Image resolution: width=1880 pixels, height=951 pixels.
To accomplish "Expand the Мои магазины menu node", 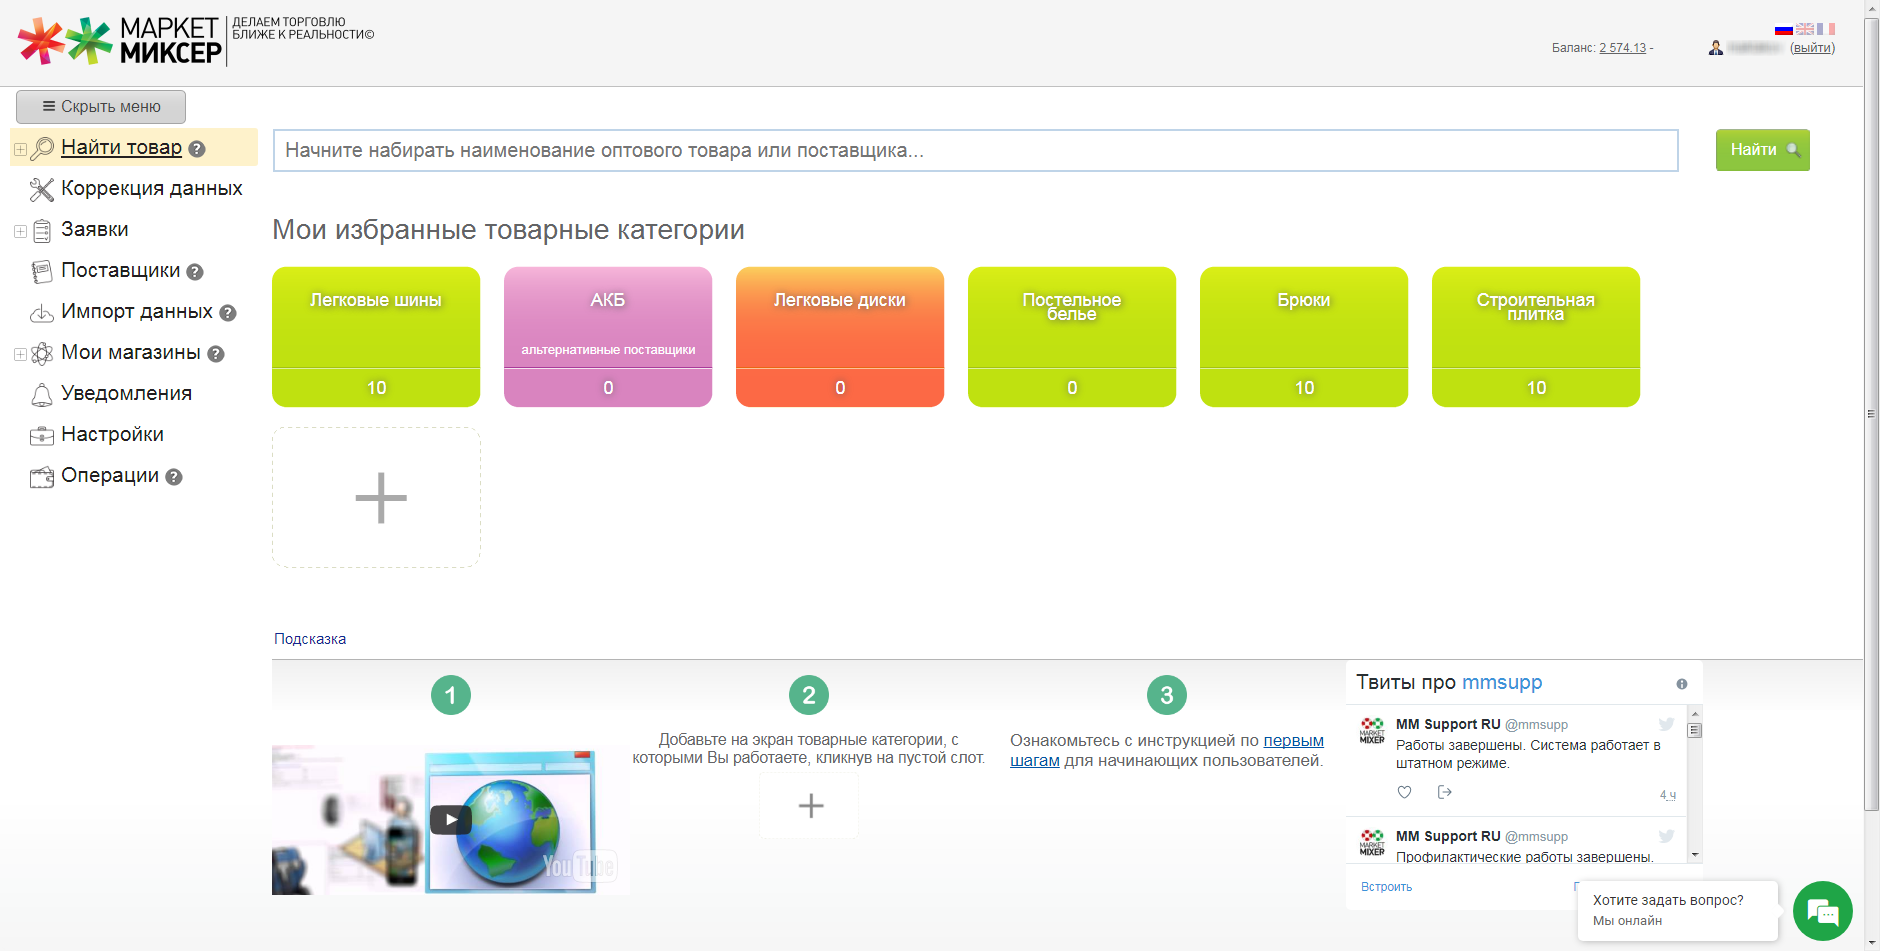I will click(x=20, y=355).
